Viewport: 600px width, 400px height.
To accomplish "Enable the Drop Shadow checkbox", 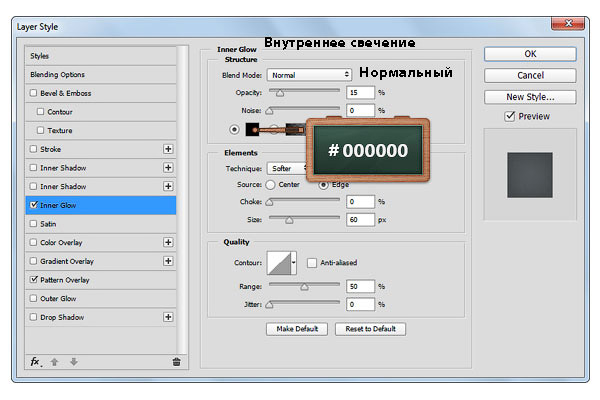I will coord(34,317).
